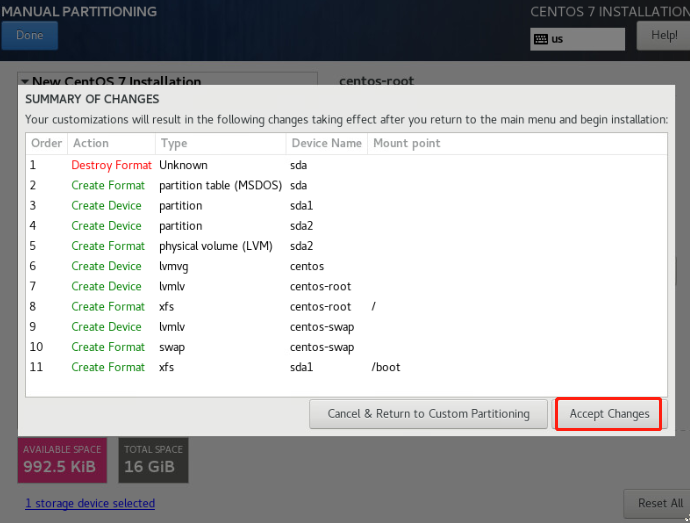Viewport: 690px width, 523px height.
Task: Select the '/boot' mount point cell
Action: click(x=386, y=367)
